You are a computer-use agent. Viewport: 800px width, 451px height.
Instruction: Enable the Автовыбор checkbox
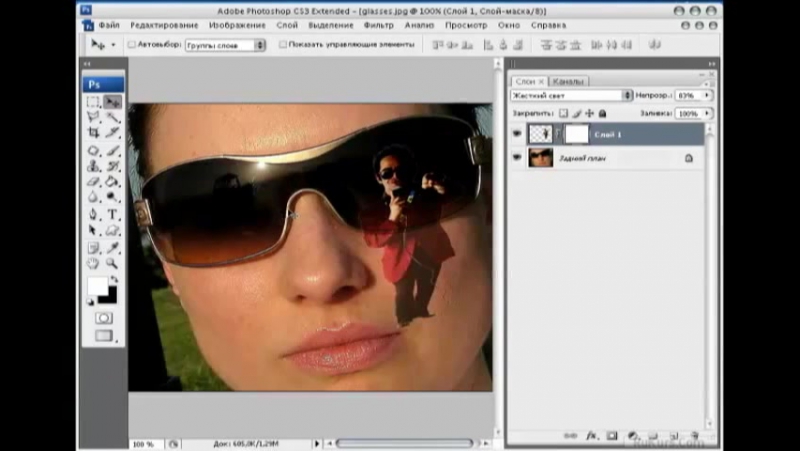(x=131, y=45)
